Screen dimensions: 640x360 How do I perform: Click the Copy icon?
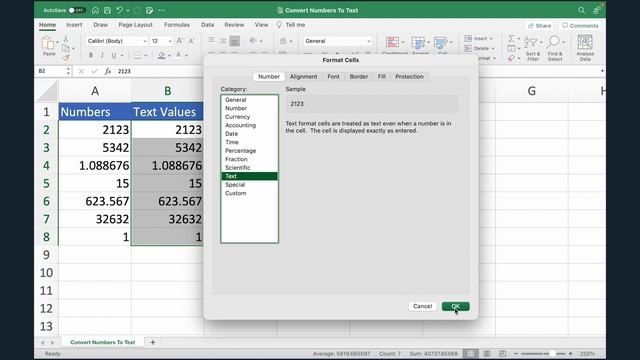point(66,48)
